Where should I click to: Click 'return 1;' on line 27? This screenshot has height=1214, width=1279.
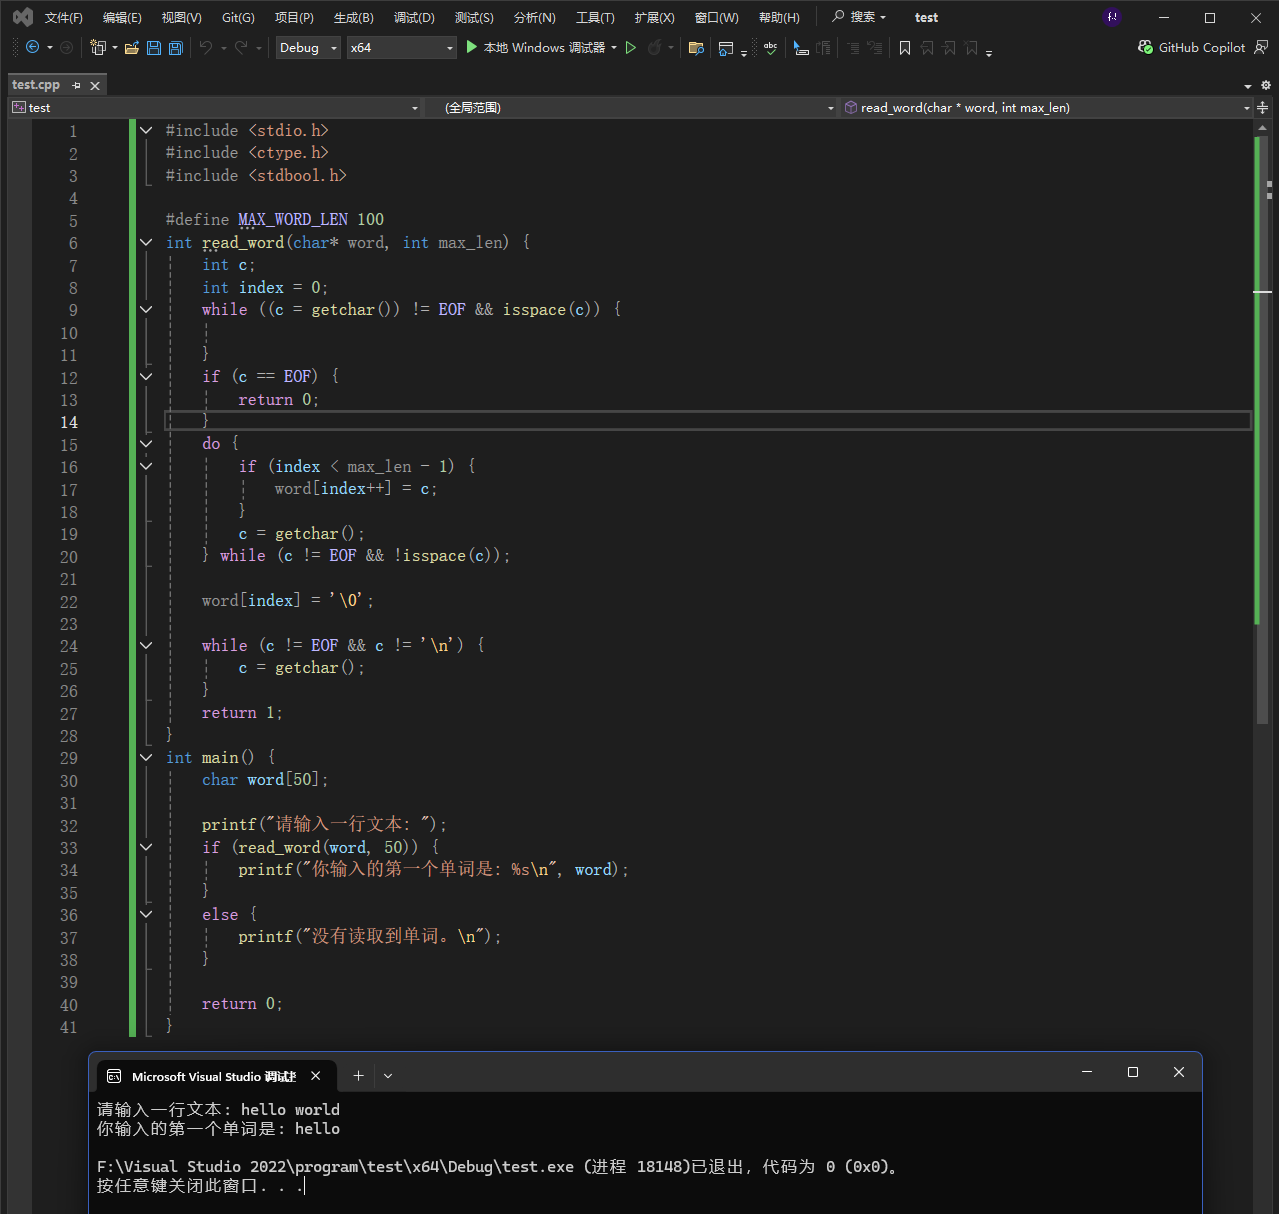click(x=242, y=712)
